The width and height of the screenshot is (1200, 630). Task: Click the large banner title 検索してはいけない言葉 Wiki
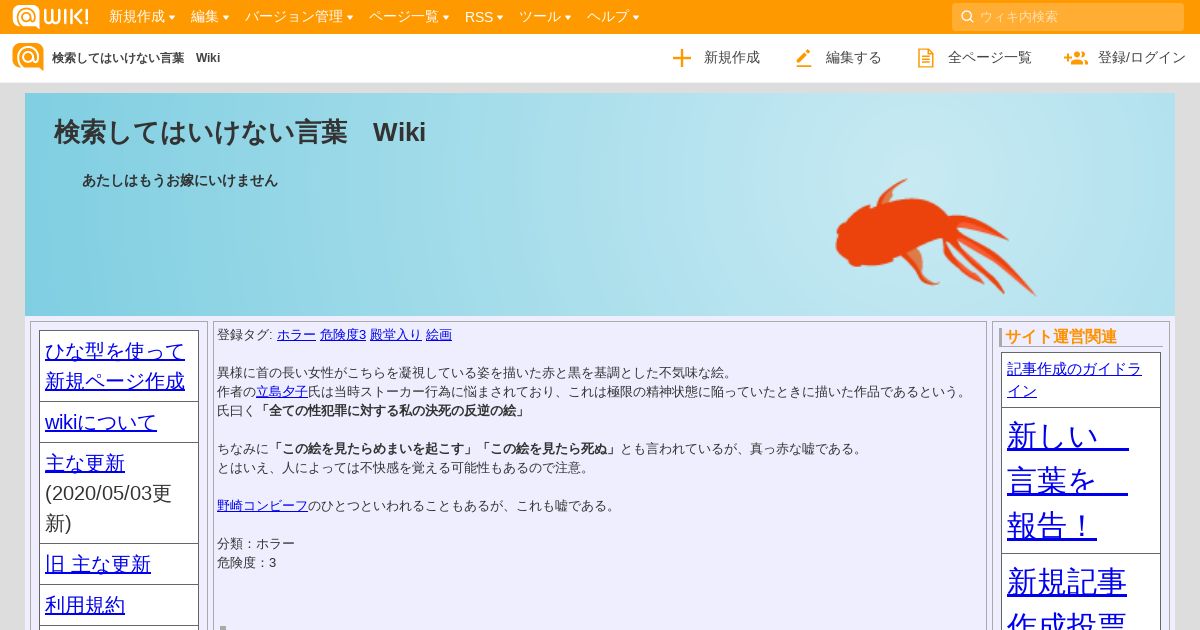pyautogui.click(x=240, y=132)
